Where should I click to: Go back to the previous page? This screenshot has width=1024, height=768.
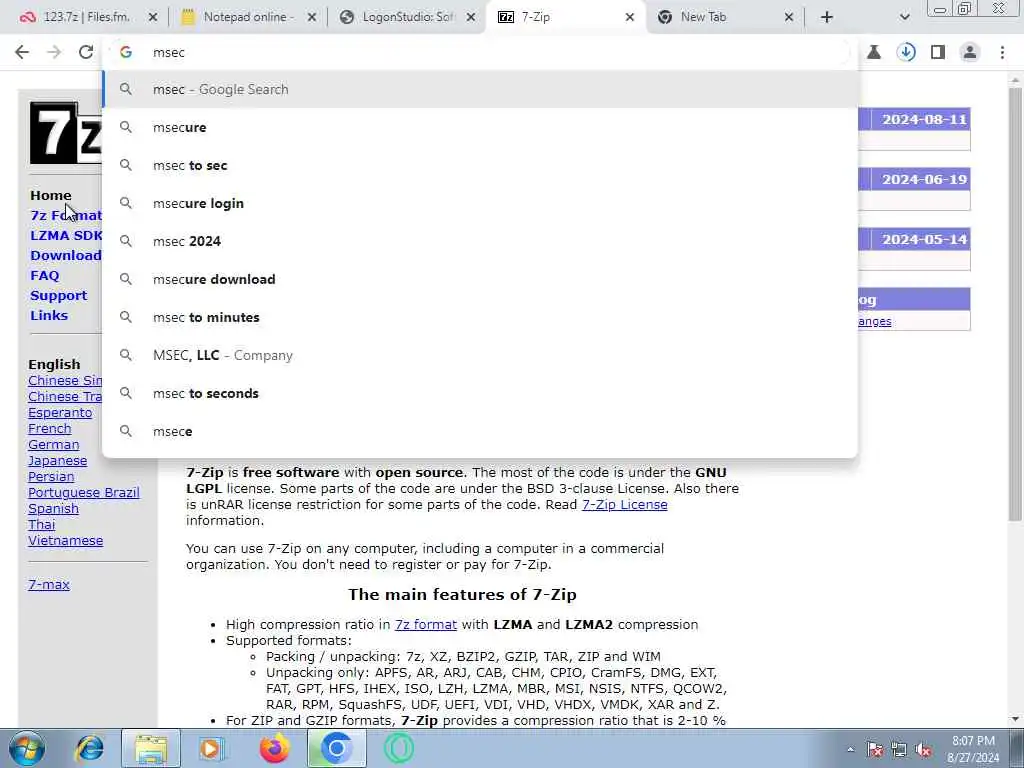(22, 52)
